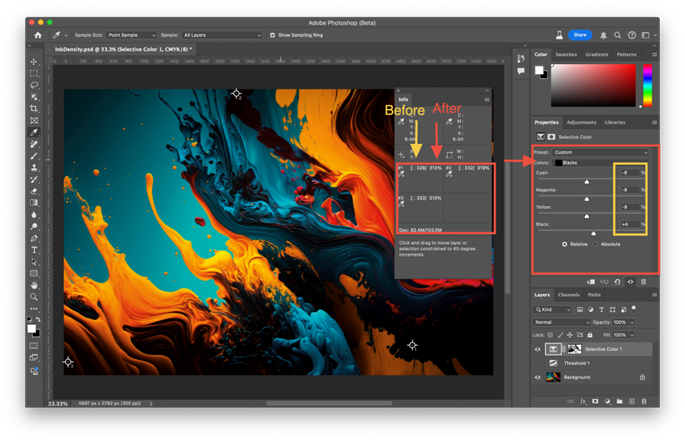This screenshot has width=685, height=441.
Task: Enable the Show Sampling Ring checkbox
Action: coord(272,35)
